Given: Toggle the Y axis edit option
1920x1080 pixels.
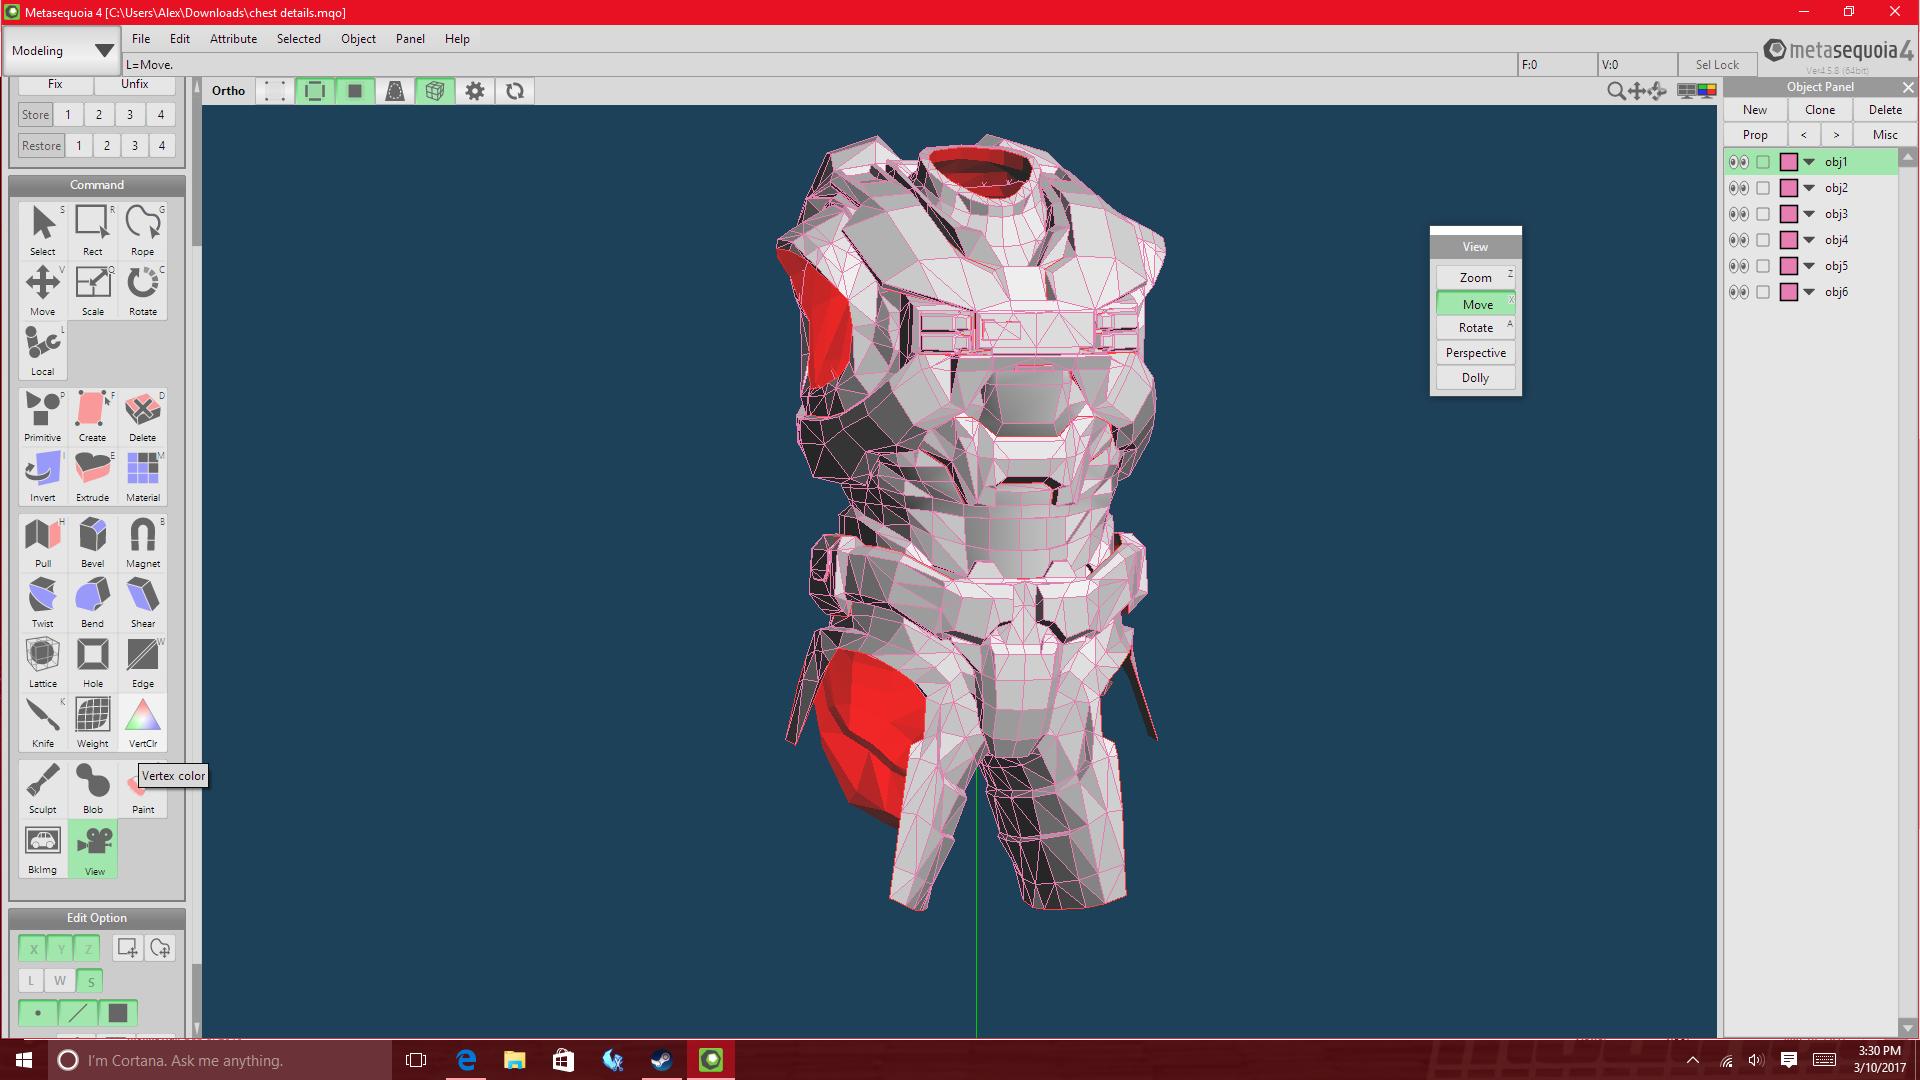Looking at the screenshot, I should click(61, 948).
